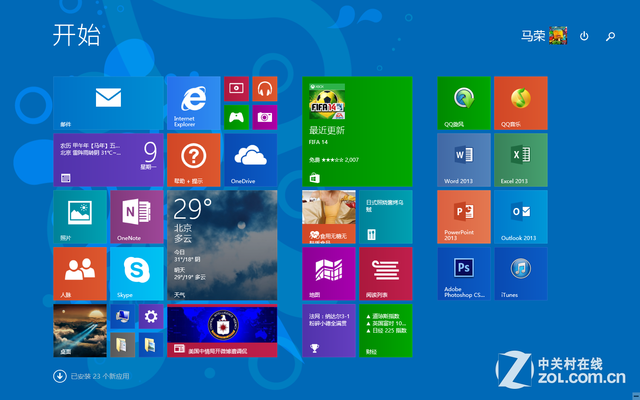Open the OneDrive tile
Image resolution: width=640 pixels, height=400 pixels.
click(251, 160)
